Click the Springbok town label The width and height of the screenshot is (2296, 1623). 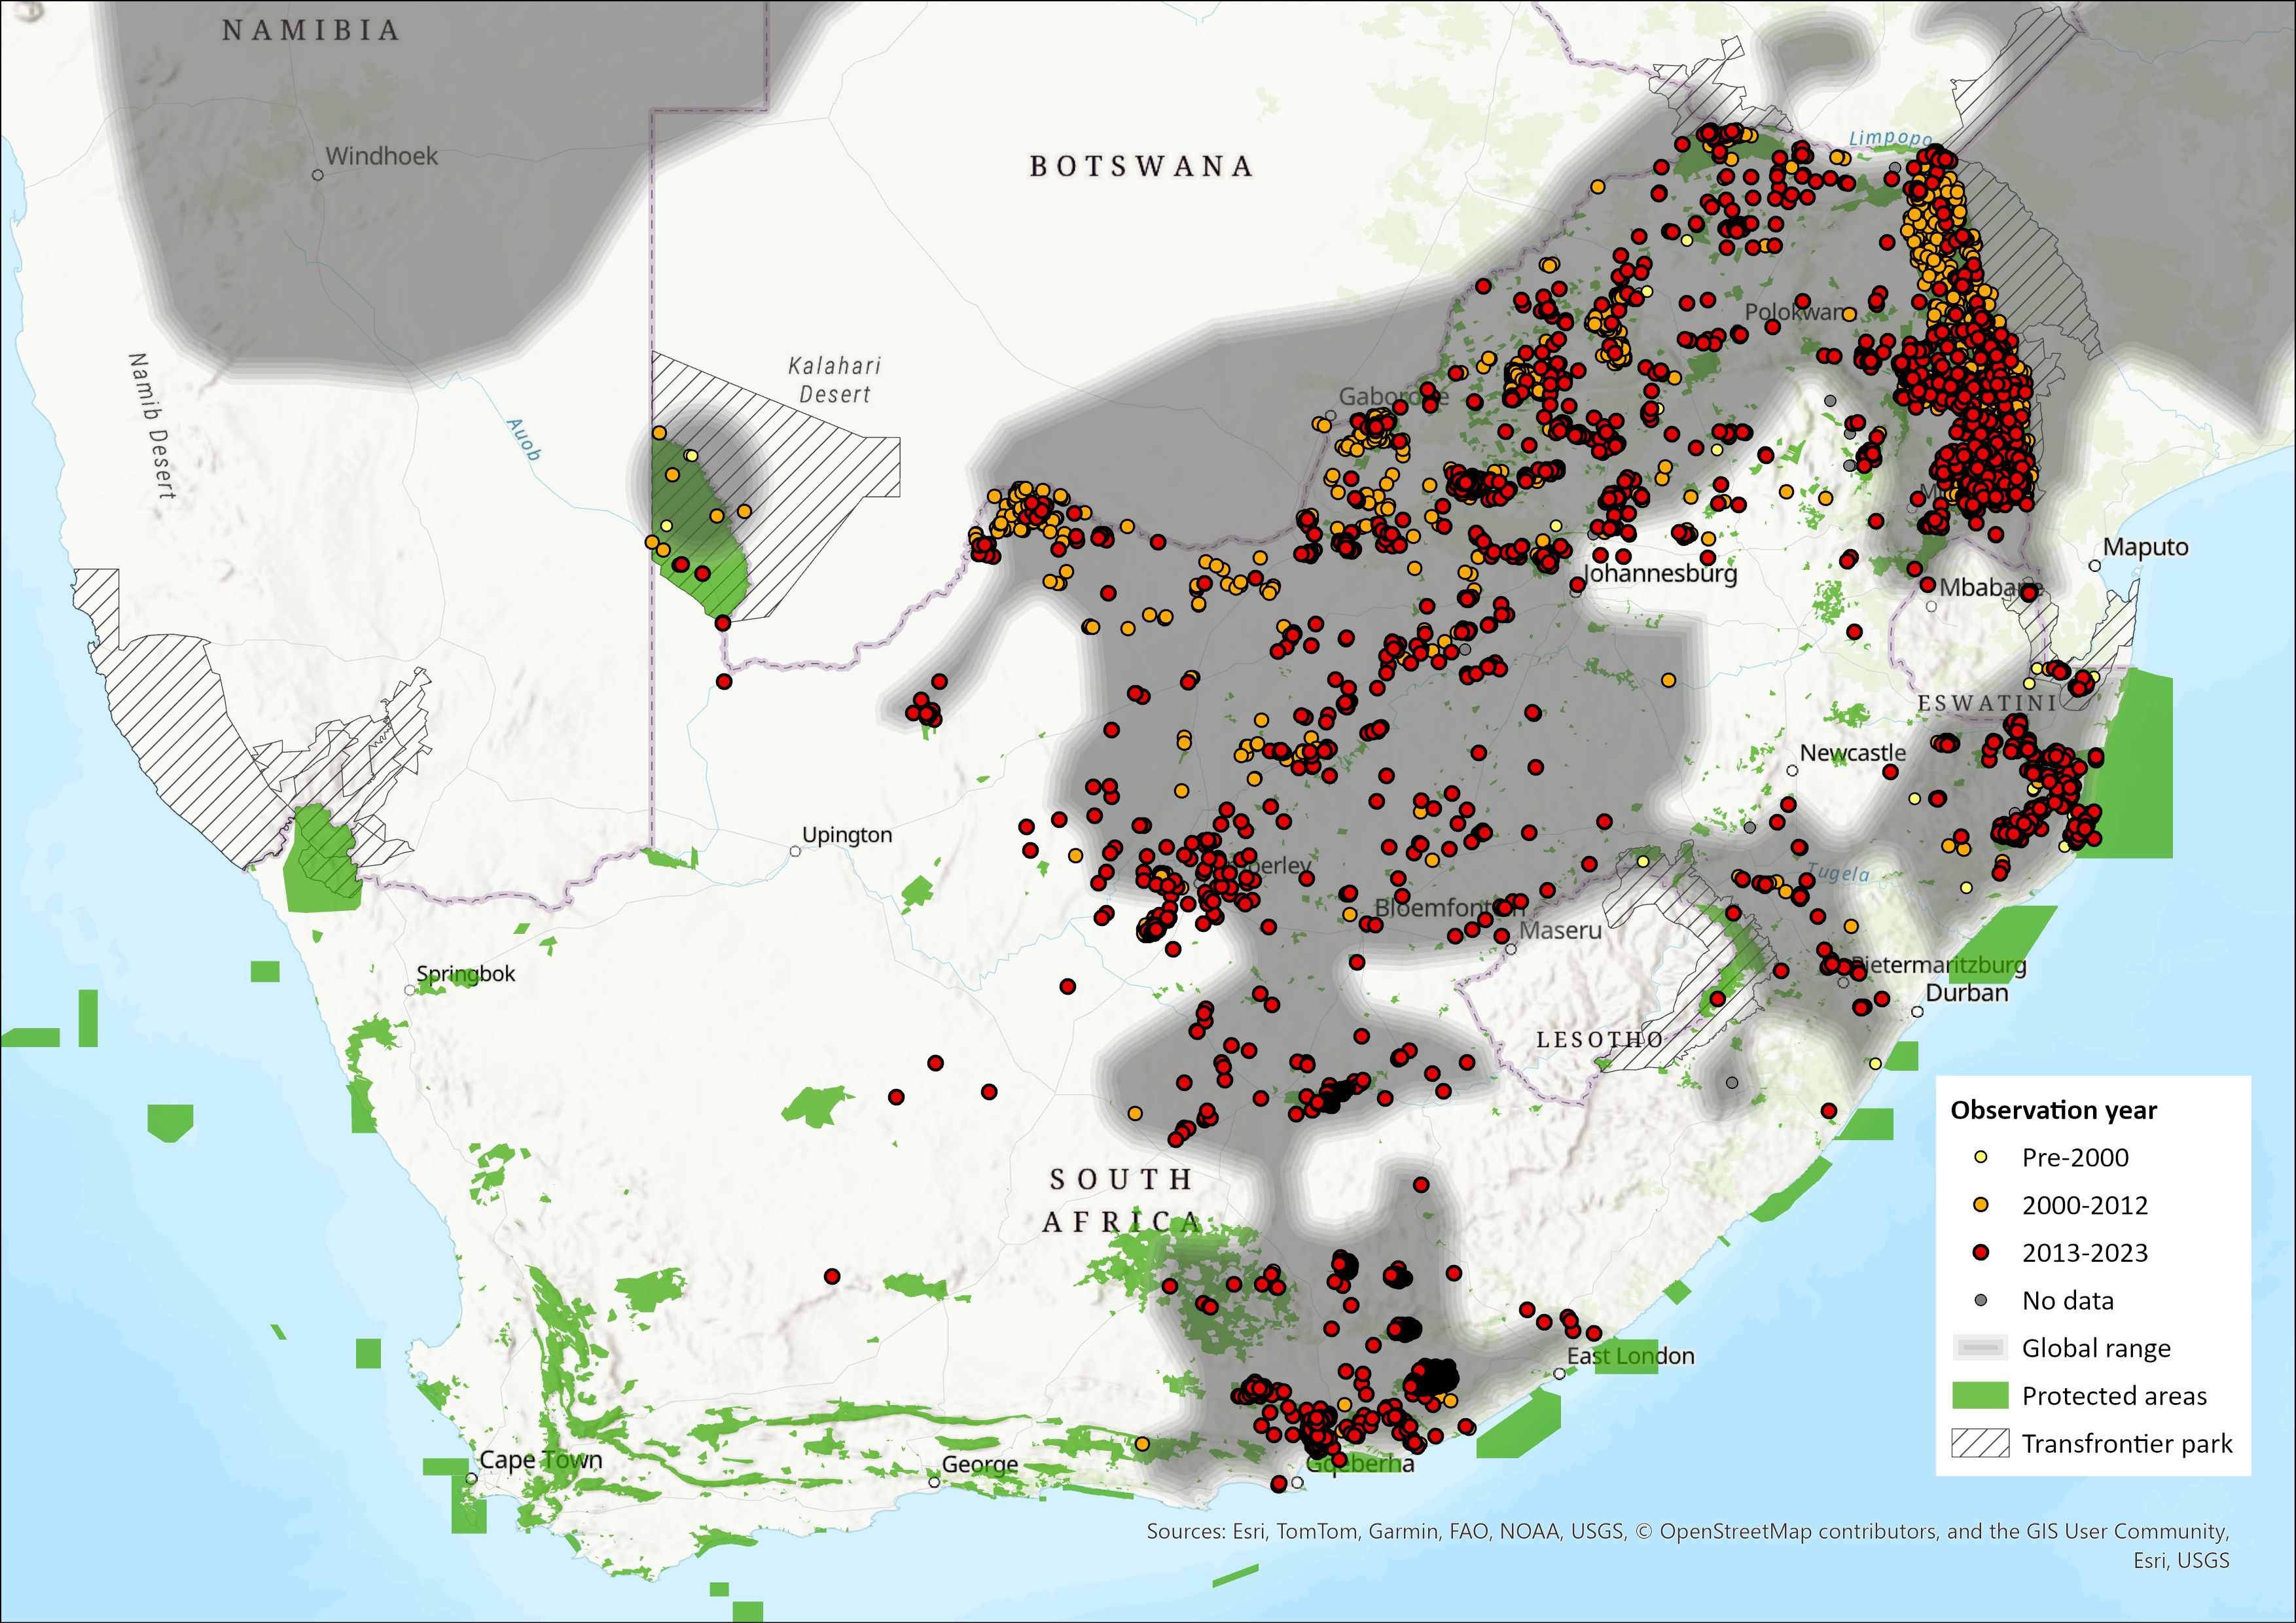(x=466, y=973)
